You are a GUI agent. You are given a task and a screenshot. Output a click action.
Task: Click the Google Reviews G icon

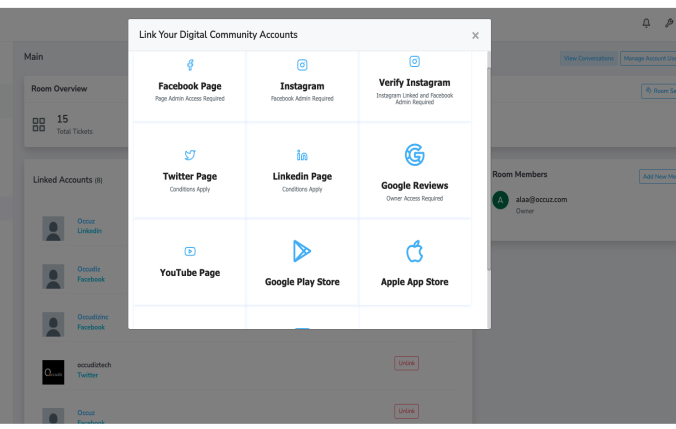pyautogui.click(x=414, y=155)
